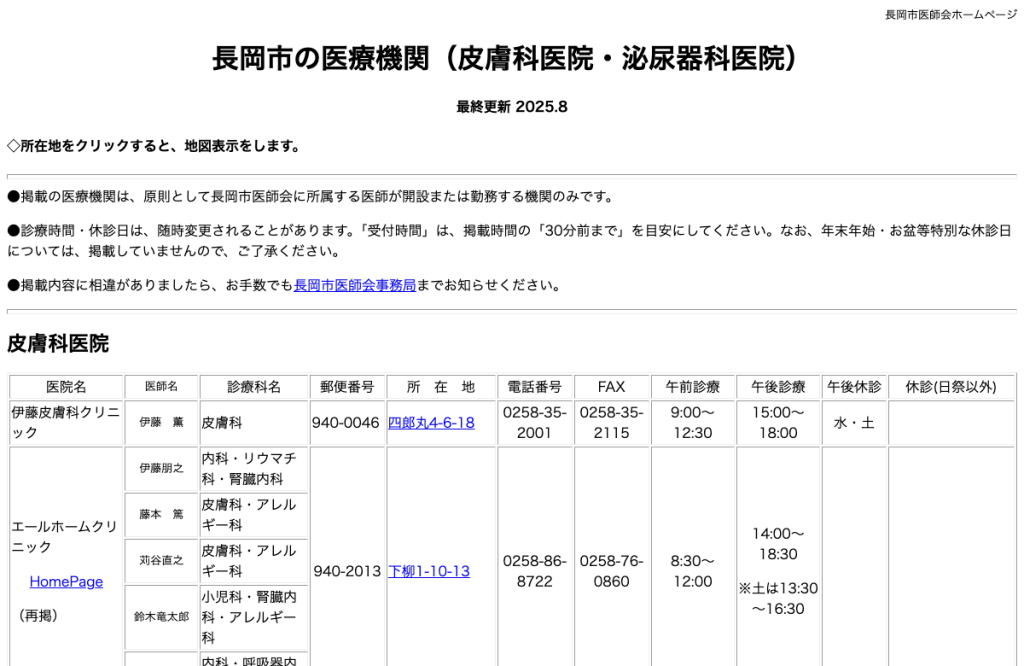Click the 小児科・腎臓内科・アレルギー科 cell
Screen dimensions: 1024x666
tap(254, 617)
